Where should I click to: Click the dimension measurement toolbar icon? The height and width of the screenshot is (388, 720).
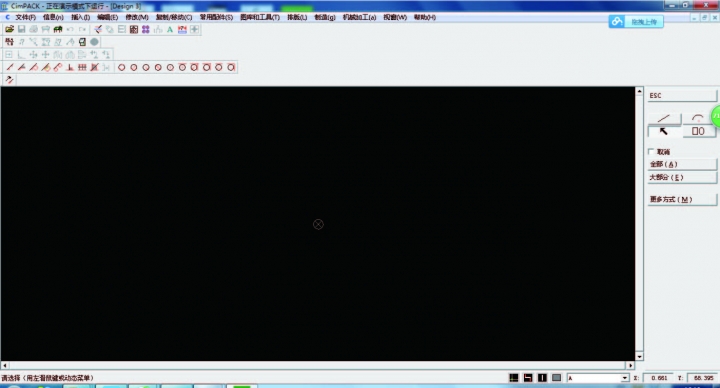(x=182, y=29)
